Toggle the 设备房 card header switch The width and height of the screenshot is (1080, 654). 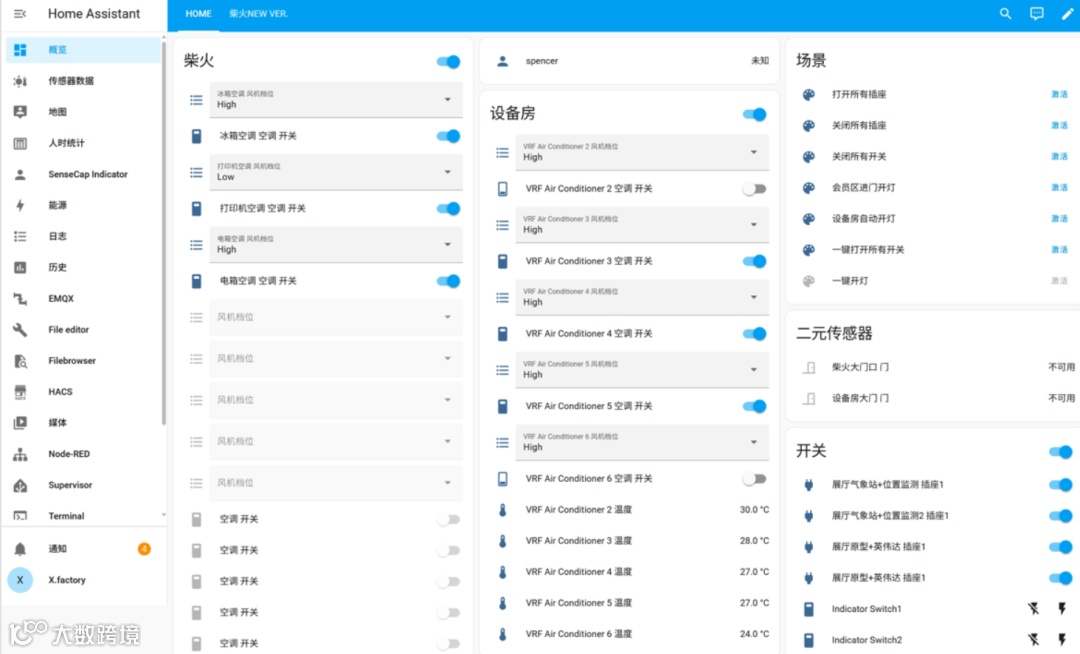point(755,114)
